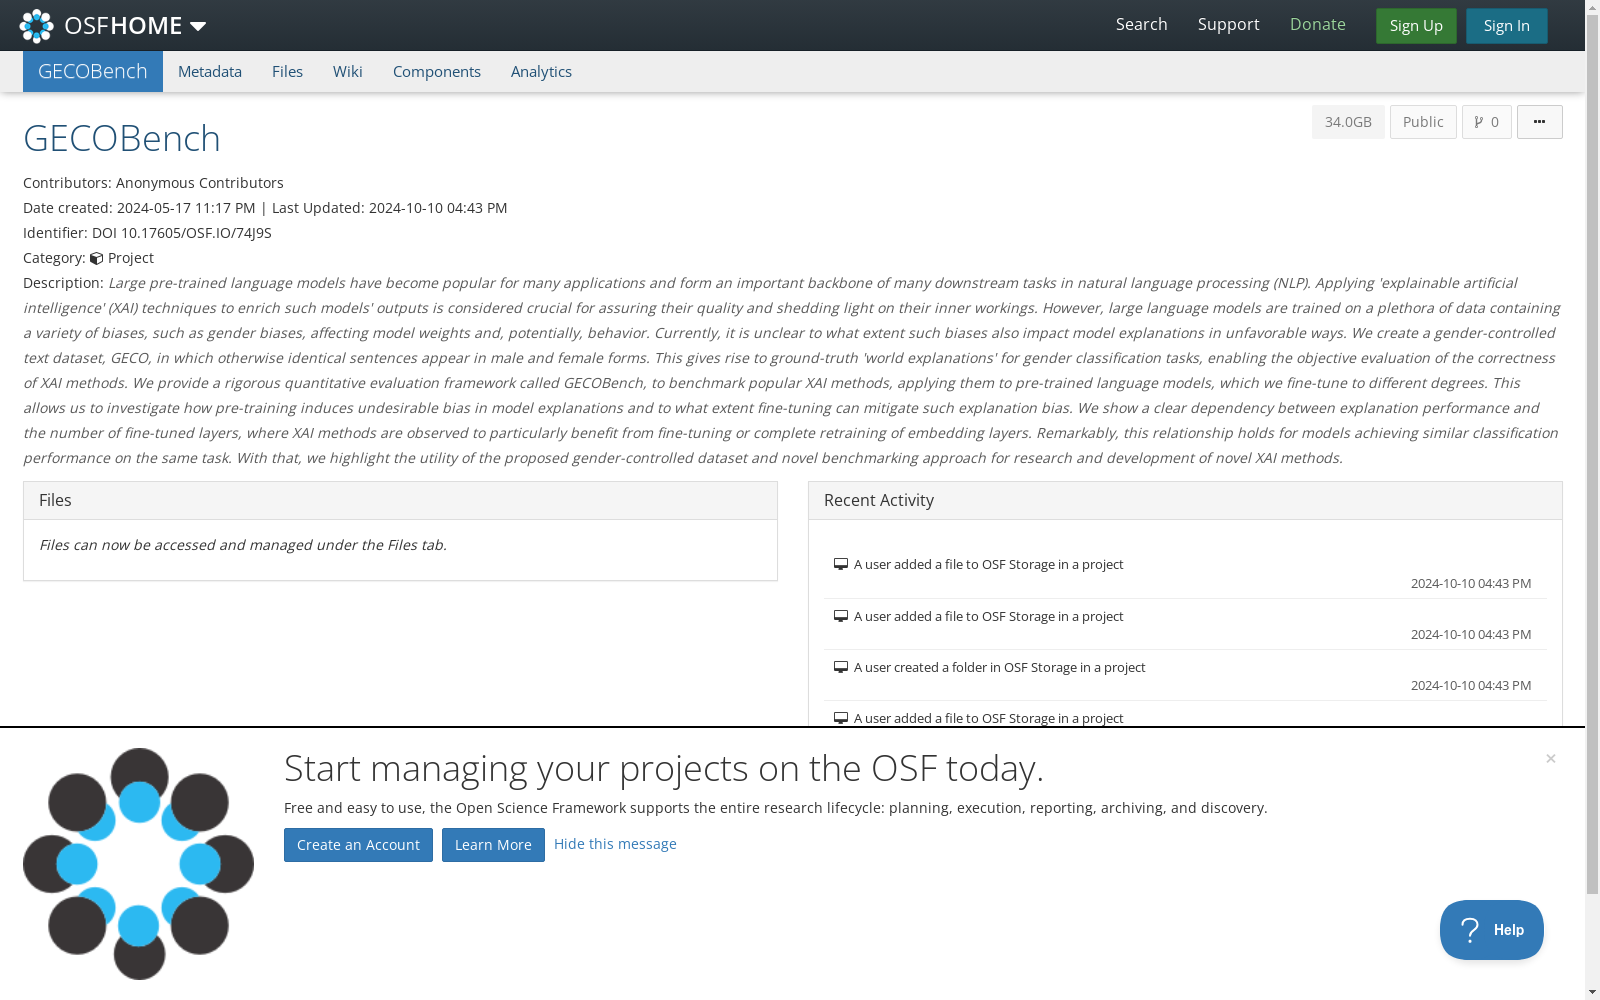The width and height of the screenshot is (1600, 1000).
Task: Click the DOI 10.17605/OSF.IO/74J9S identifier text
Action: point(182,233)
